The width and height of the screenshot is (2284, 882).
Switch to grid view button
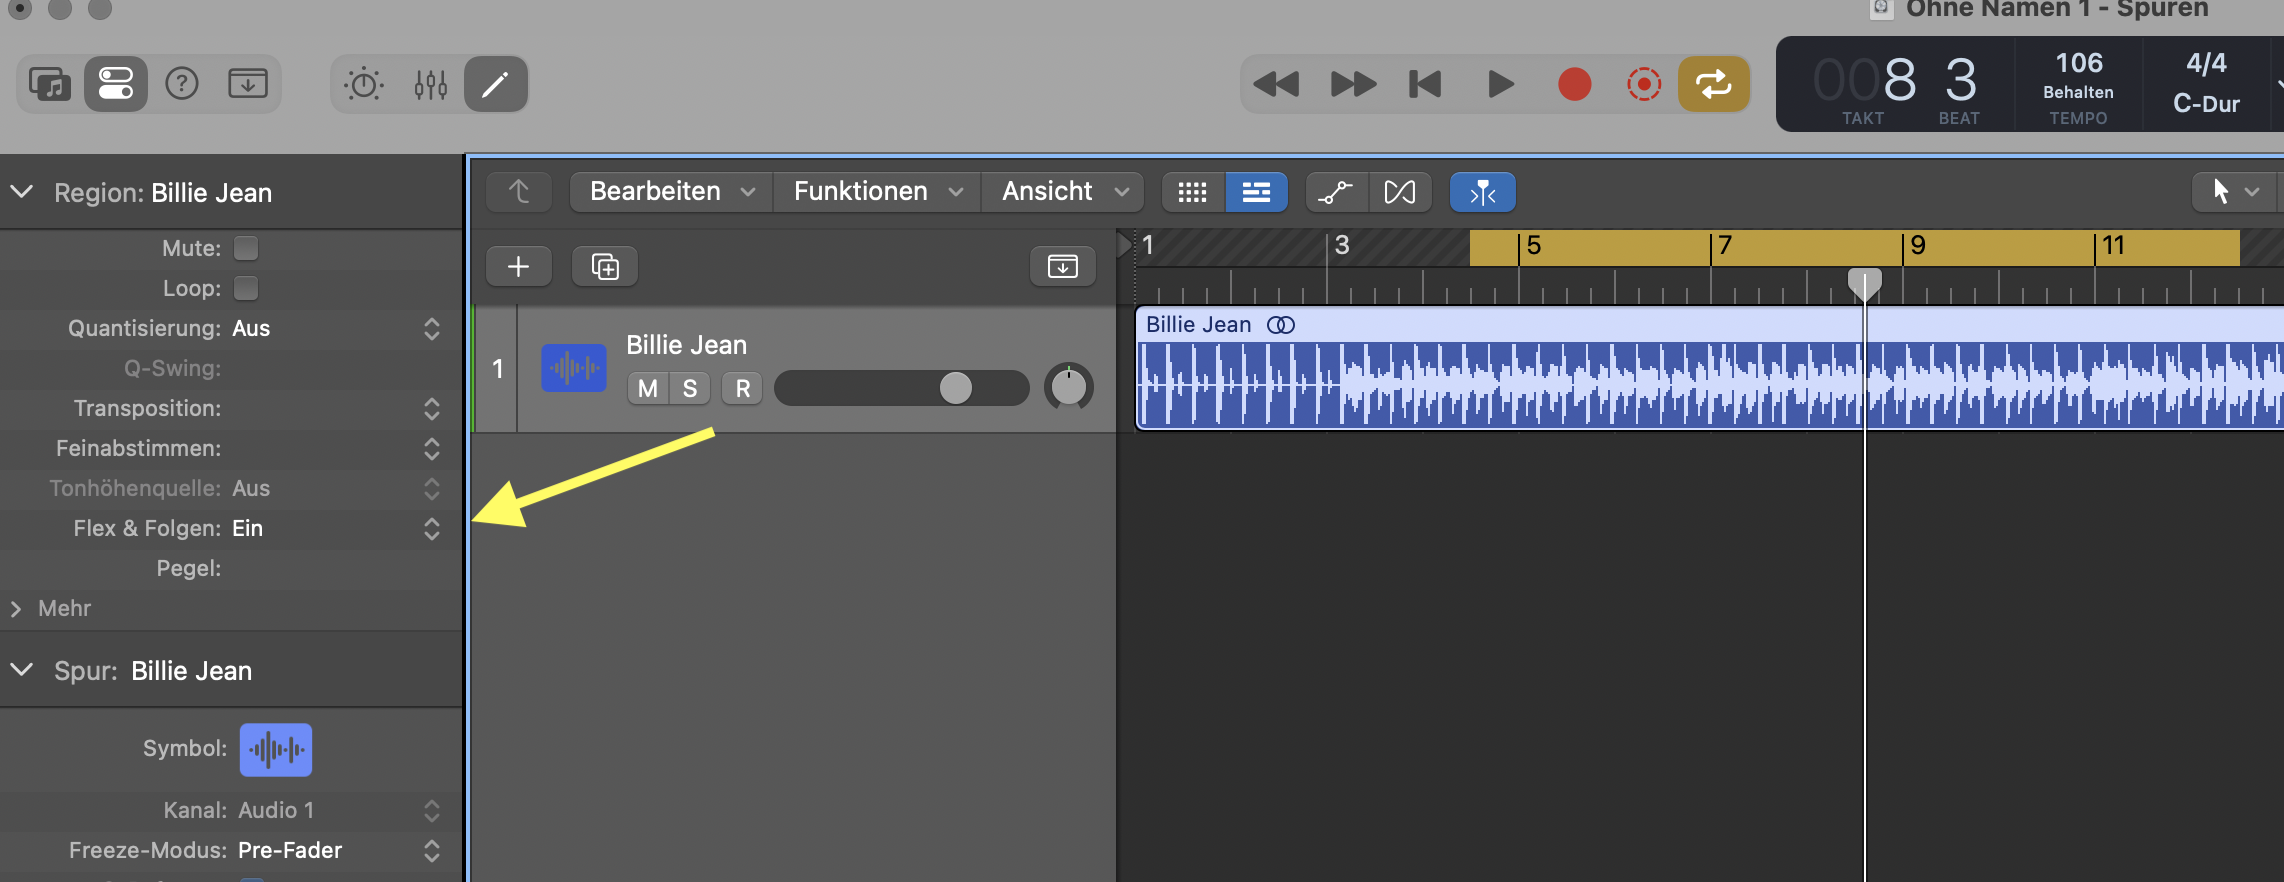[x=1193, y=192]
